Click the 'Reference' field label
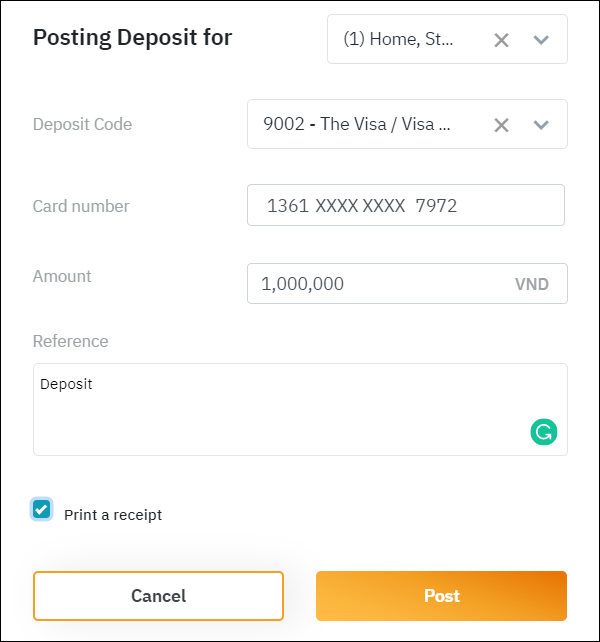Screen dimensions: 600x642 point(70,341)
